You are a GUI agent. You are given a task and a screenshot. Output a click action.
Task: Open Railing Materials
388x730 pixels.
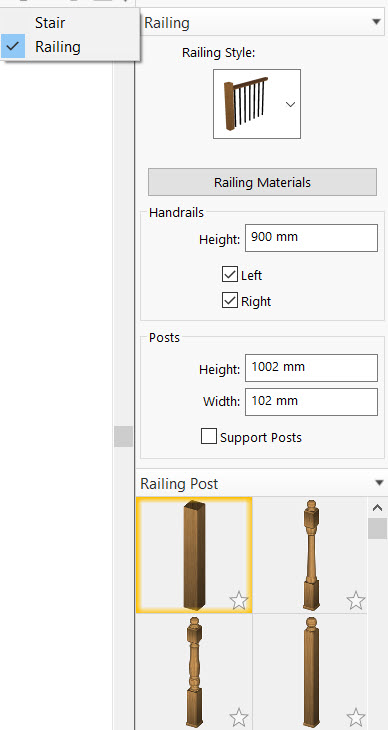(x=262, y=182)
